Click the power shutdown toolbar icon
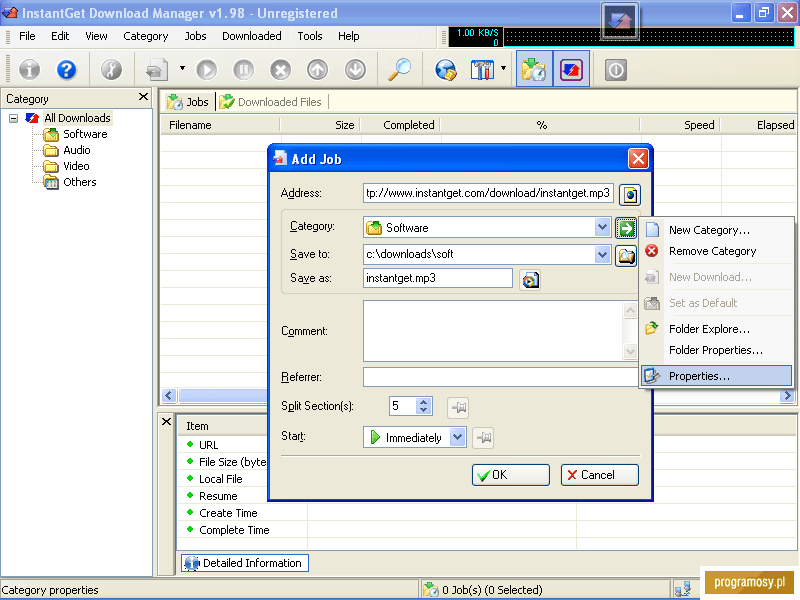Screen dimensions: 800x600 (x=615, y=69)
